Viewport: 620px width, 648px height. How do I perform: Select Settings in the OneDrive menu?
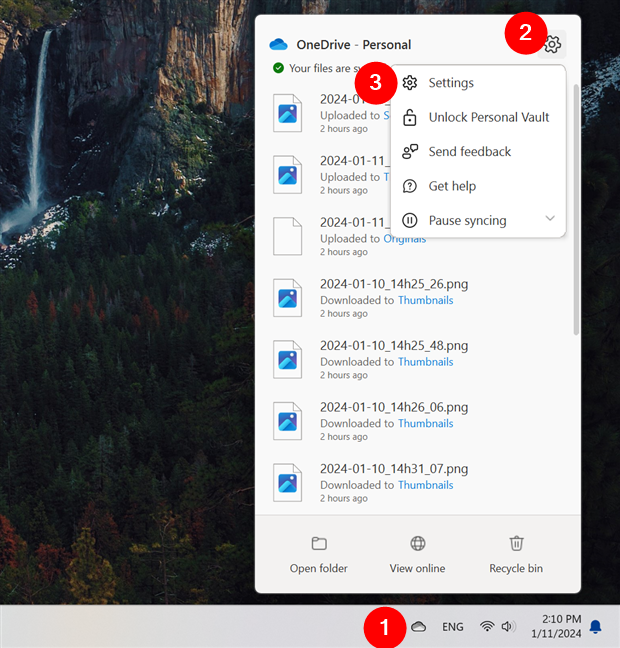[x=478, y=83]
